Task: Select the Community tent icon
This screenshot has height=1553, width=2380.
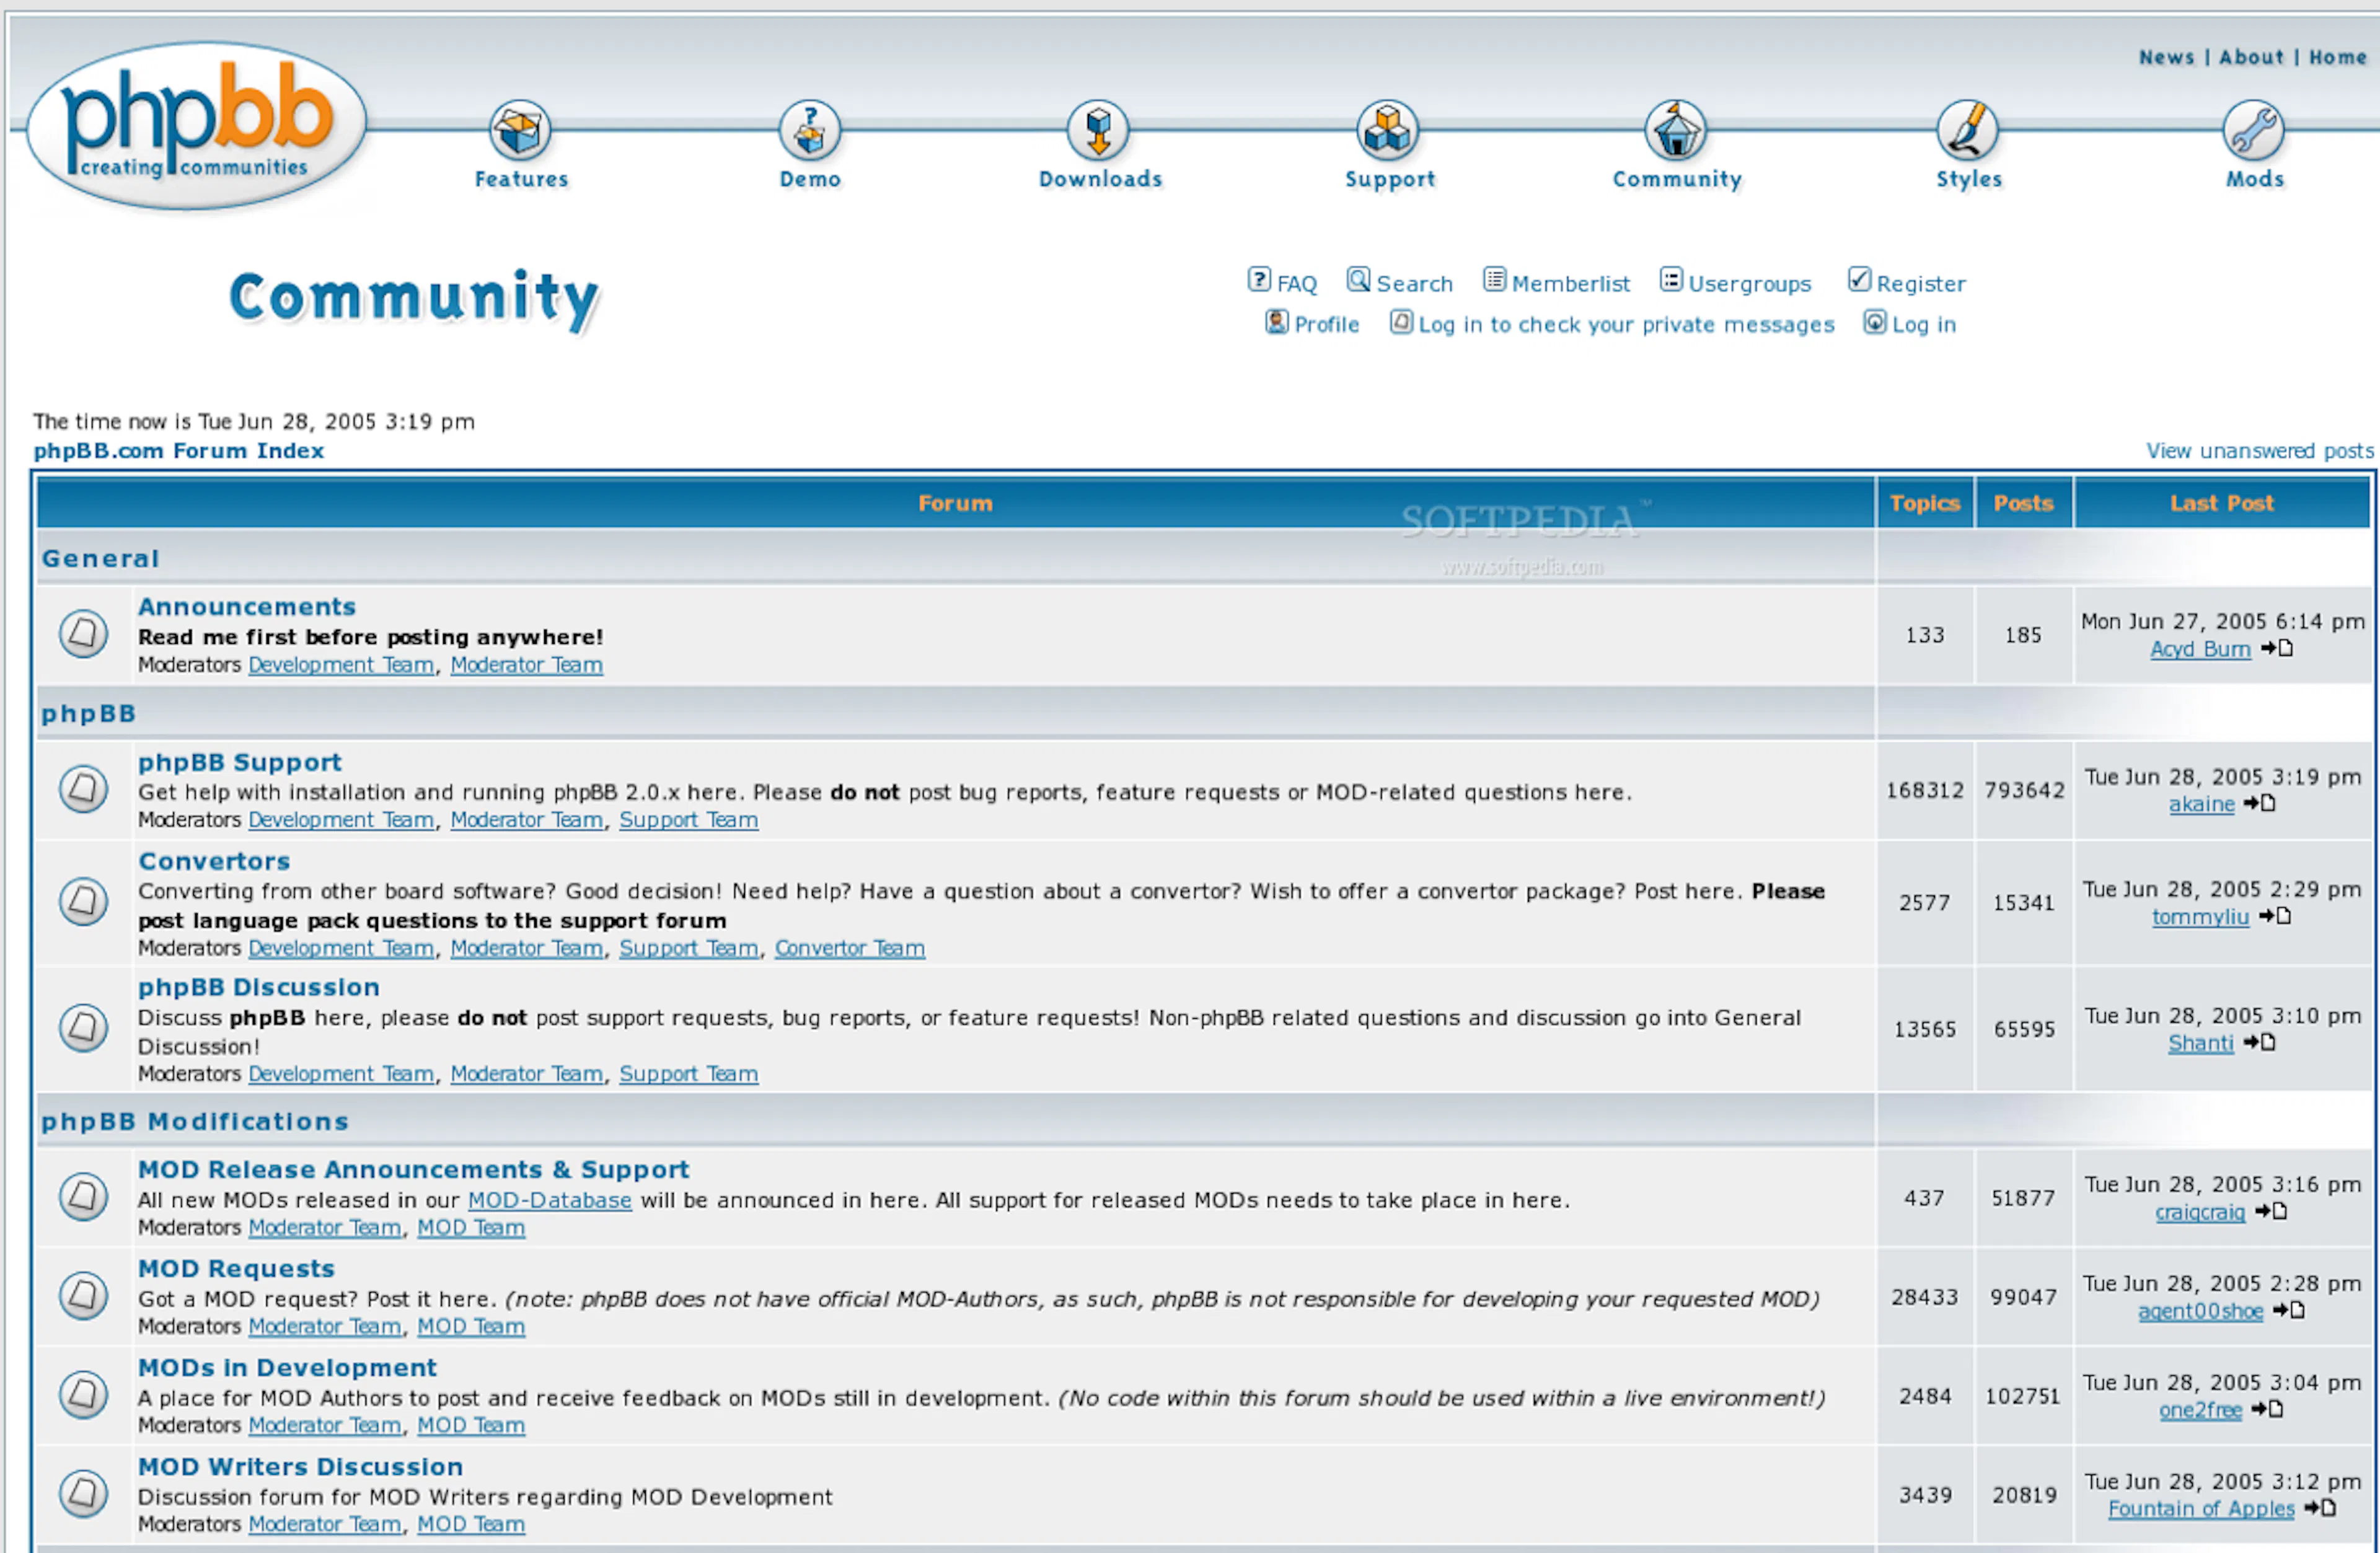Action: click(1676, 130)
